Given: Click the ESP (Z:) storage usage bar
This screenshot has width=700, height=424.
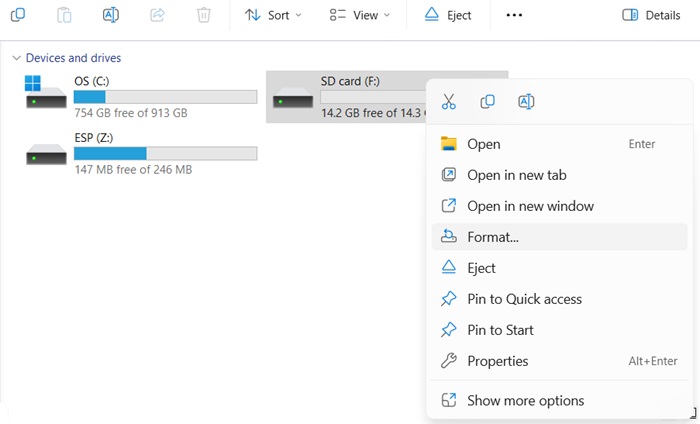Looking at the screenshot, I should (166, 154).
